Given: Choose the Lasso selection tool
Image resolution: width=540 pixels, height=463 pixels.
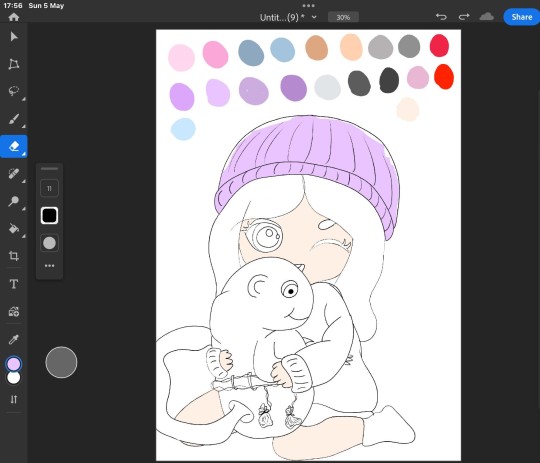Looking at the screenshot, I should (x=14, y=91).
